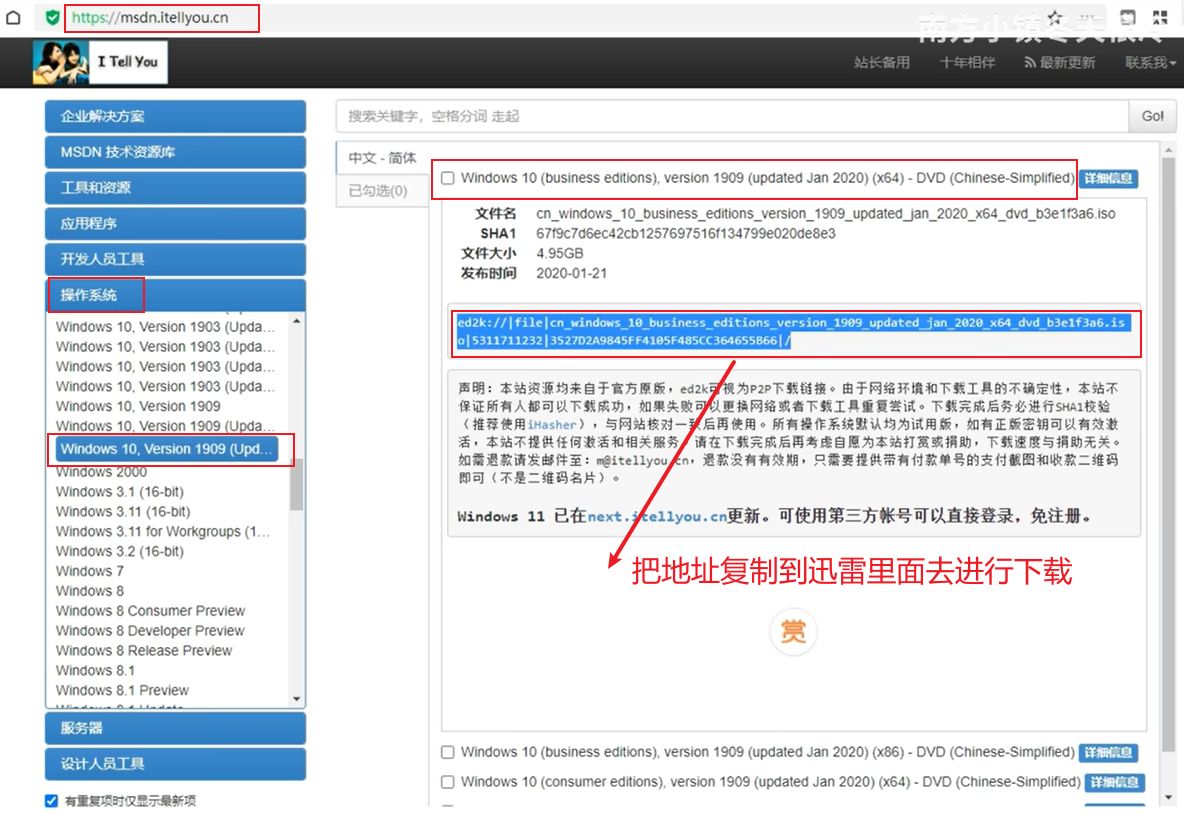Expand the 服务器 category panel
The height and width of the screenshot is (813, 1184).
pos(175,728)
